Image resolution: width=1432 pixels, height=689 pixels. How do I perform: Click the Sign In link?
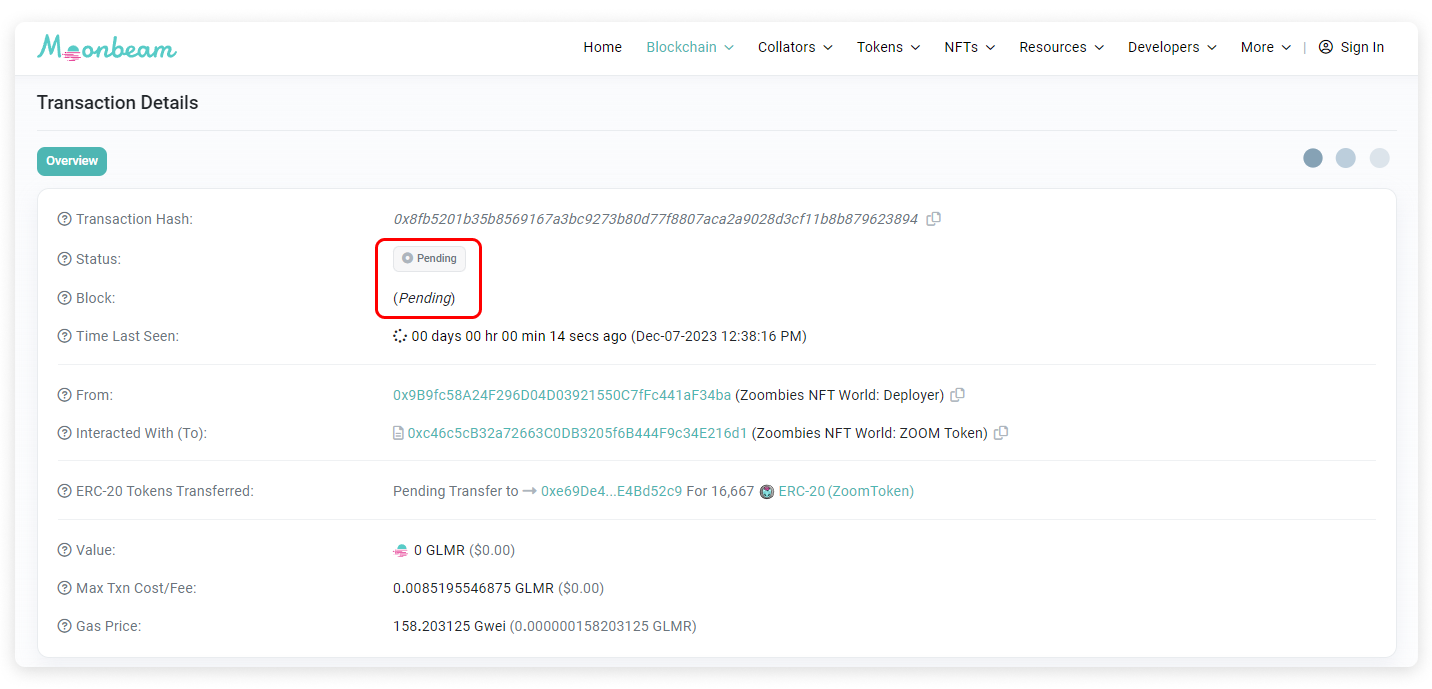coord(1362,47)
